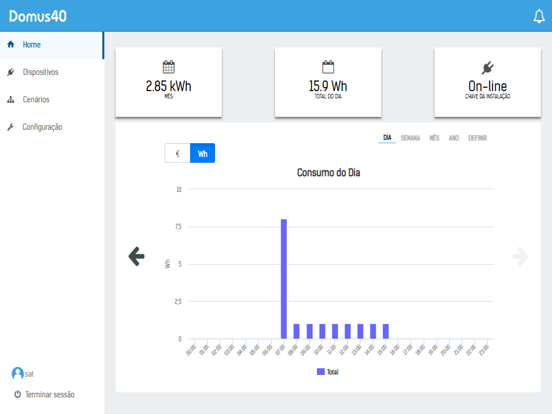
Task: Click the tall 07:00 consumption bar
Action: 284,279
